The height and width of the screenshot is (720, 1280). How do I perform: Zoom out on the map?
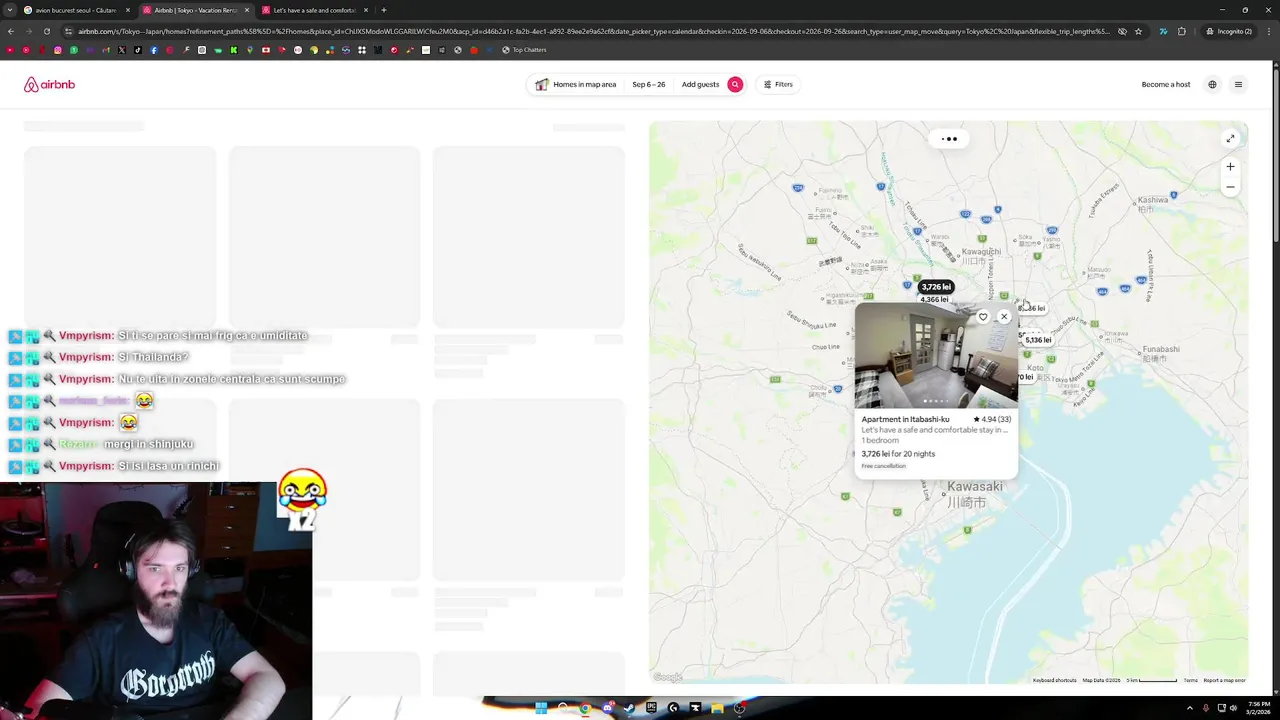tap(1230, 187)
